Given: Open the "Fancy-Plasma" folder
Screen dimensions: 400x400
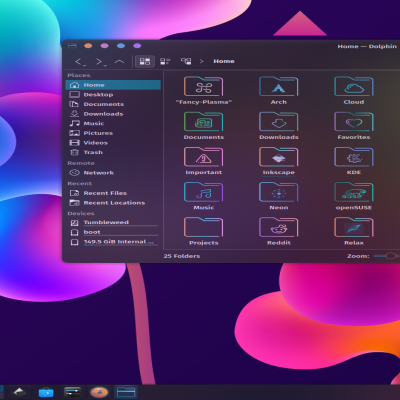Looking at the screenshot, I should point(204,87).
